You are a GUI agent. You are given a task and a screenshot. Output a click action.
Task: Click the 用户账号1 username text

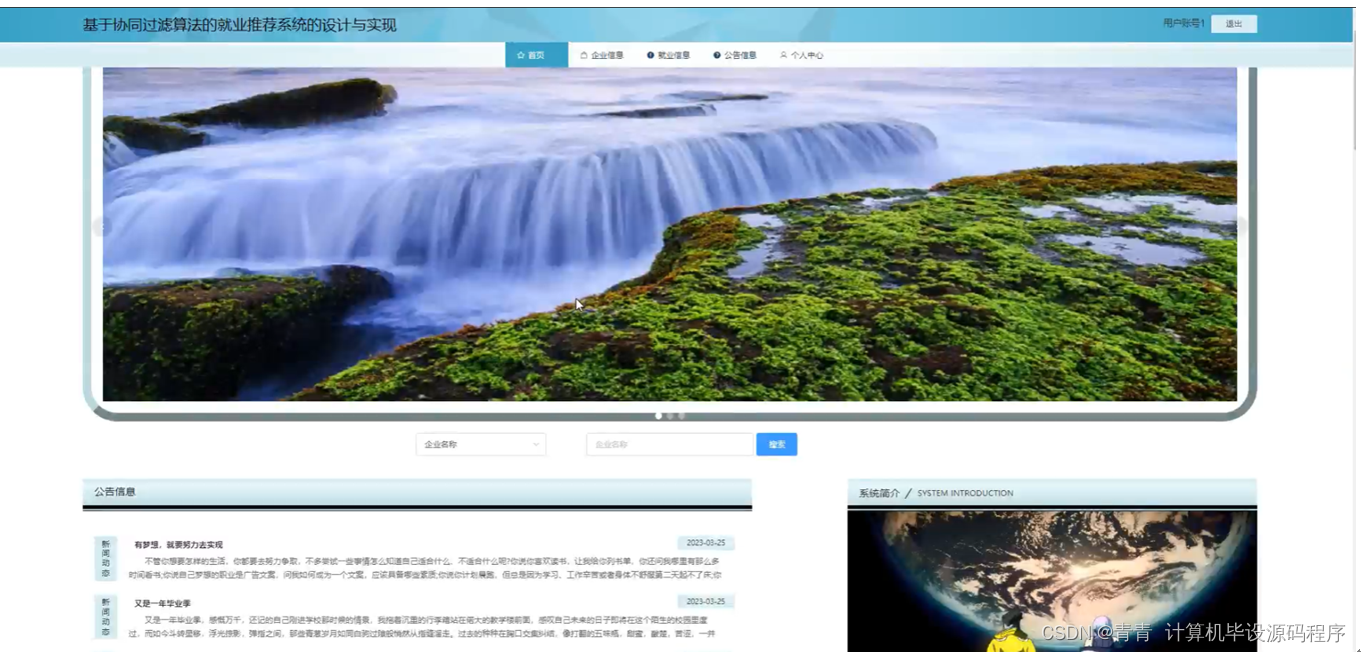(1183, 23)
